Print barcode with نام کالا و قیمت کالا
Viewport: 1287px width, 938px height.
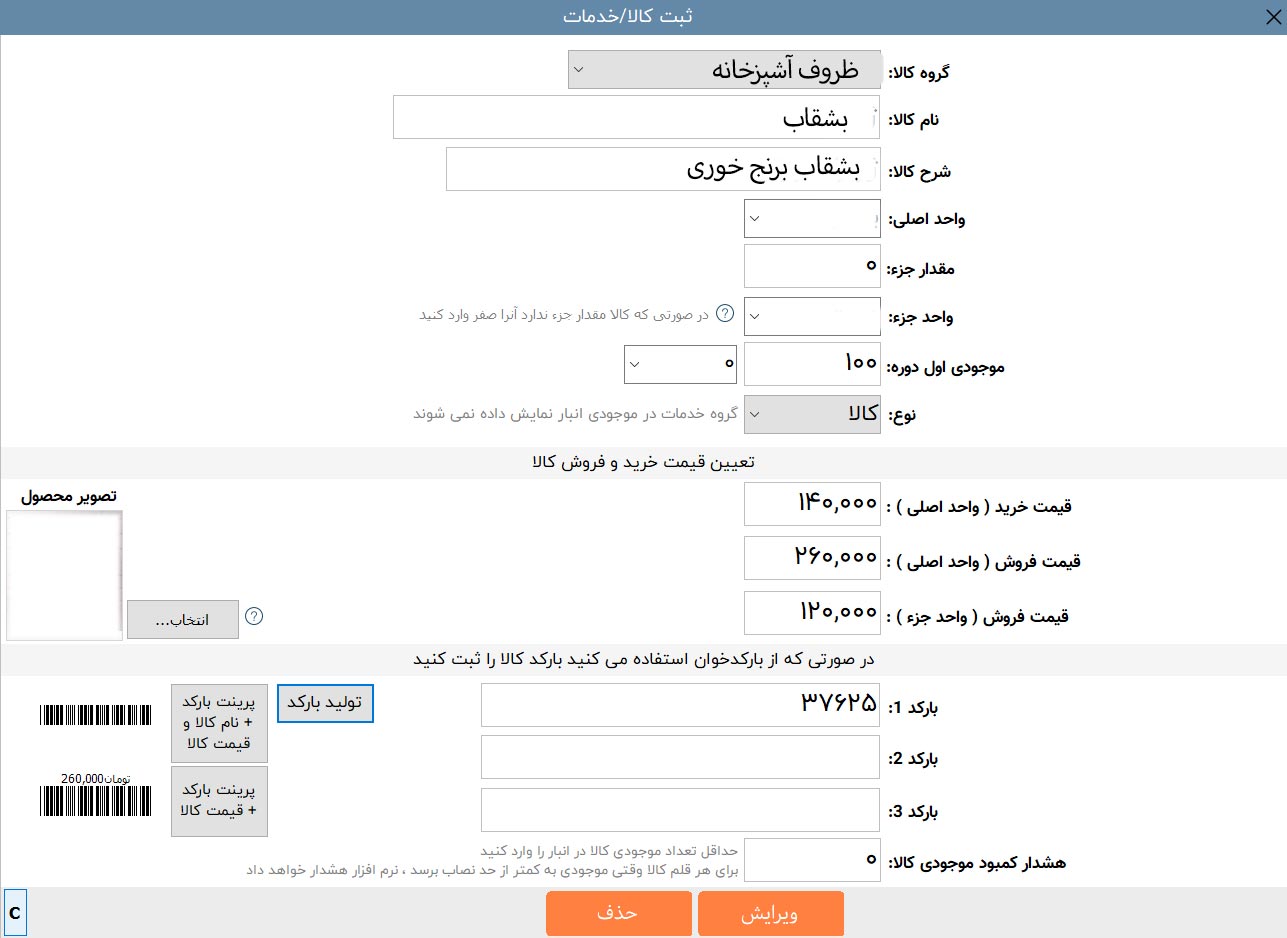click(x=219, y=724)
